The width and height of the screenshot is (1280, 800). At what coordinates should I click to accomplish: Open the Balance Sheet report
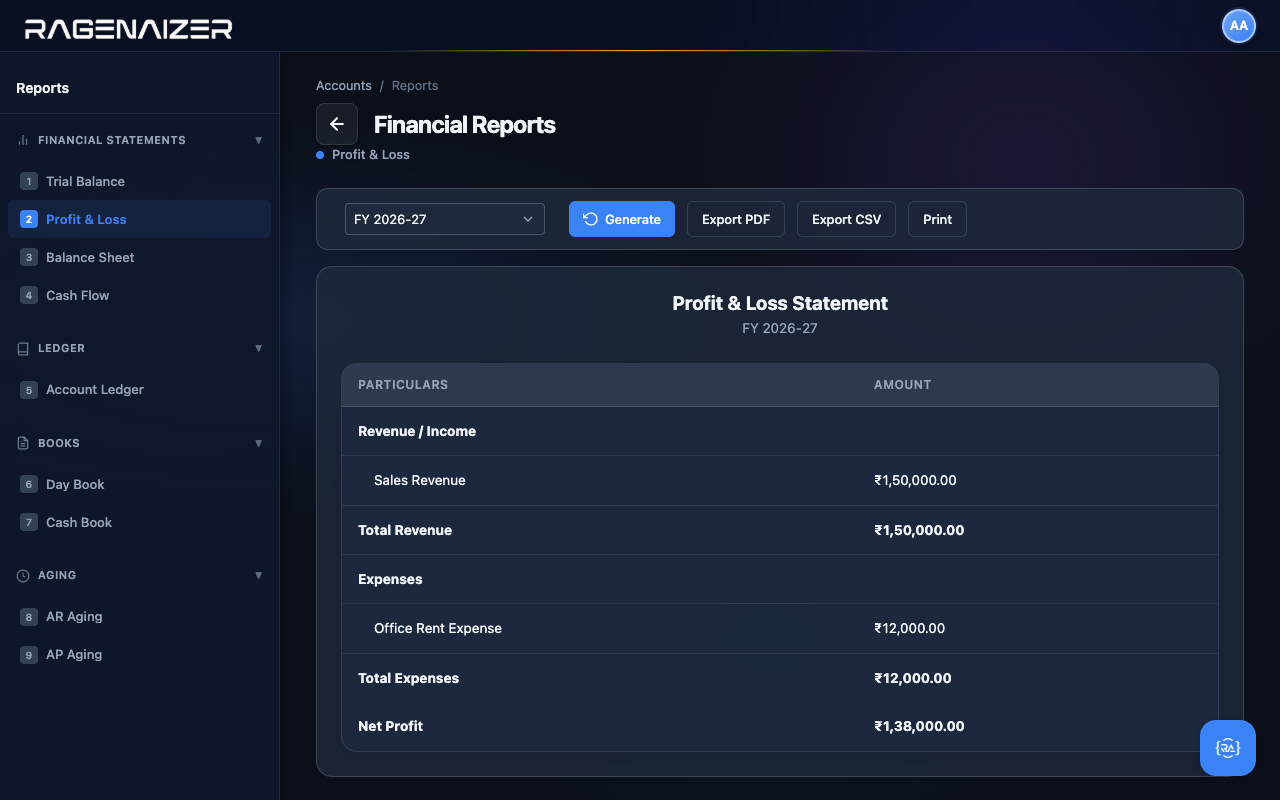pyautogui.click(x=139, y=257)
